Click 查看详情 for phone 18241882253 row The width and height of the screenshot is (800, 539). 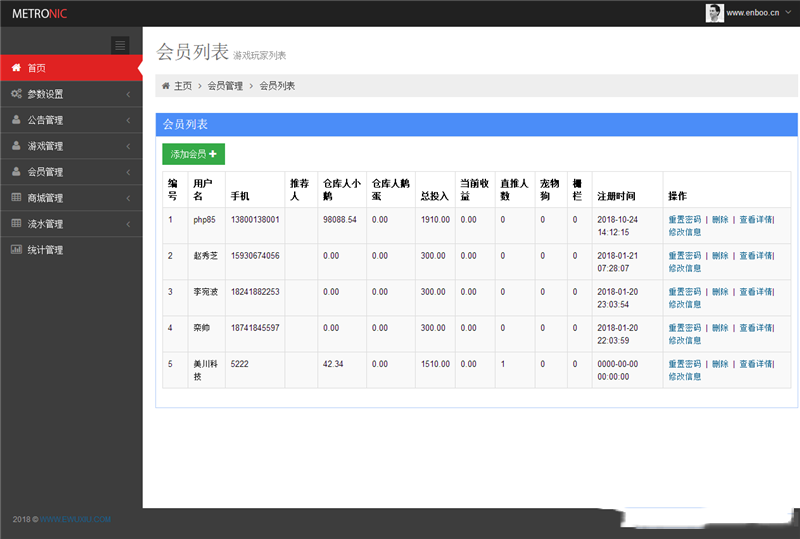click(756, 292)
